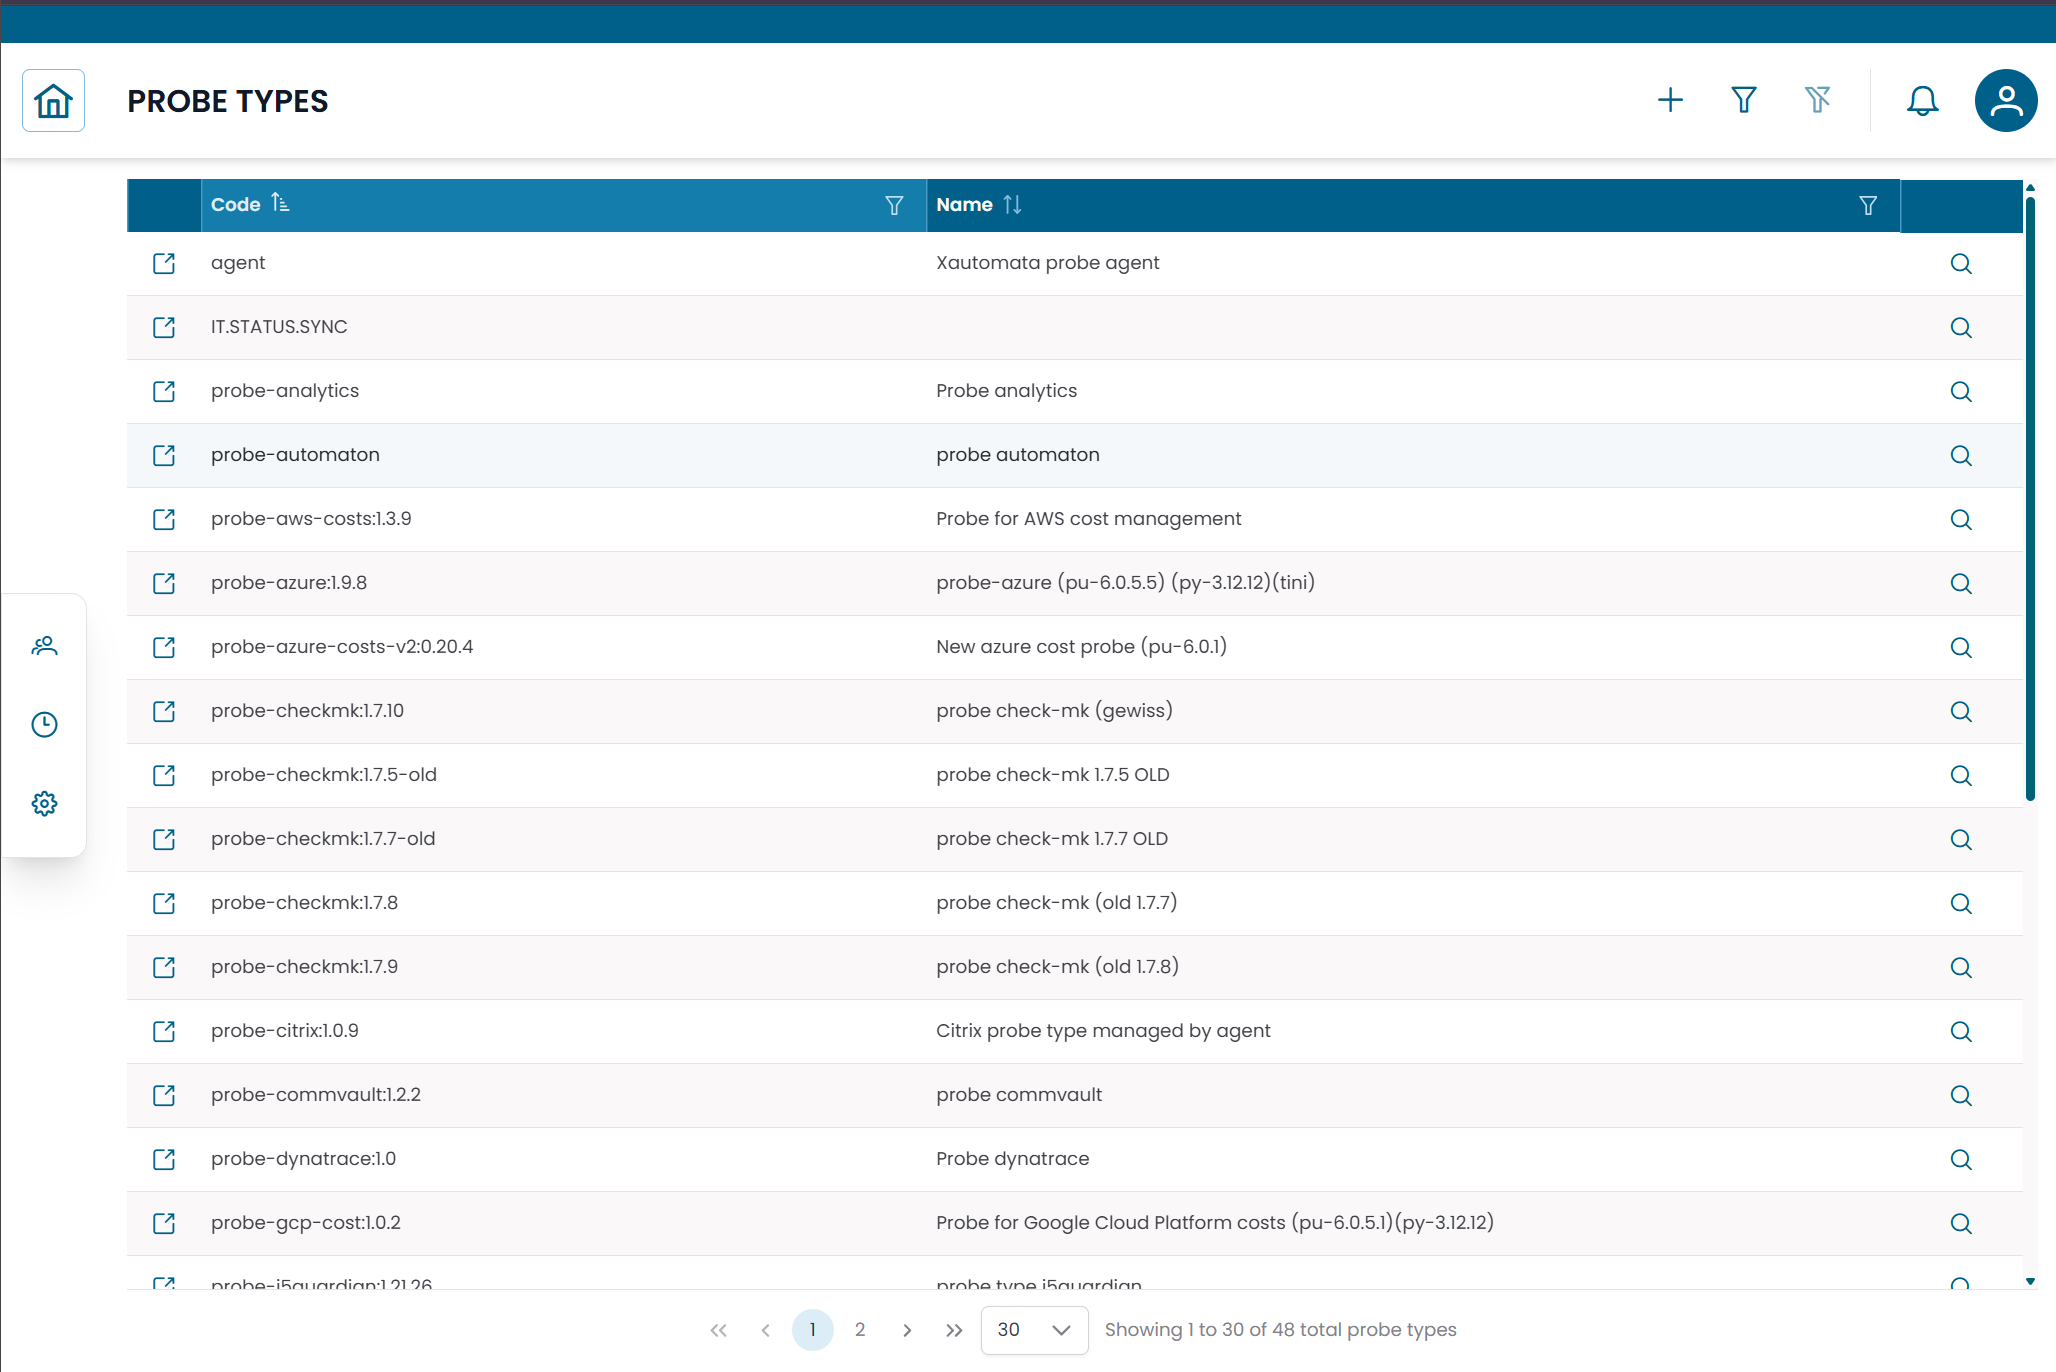The width and height of the screenshot is (2056, 1372).
Task: Open Code column filter menu
Action: tap(894, 205)
